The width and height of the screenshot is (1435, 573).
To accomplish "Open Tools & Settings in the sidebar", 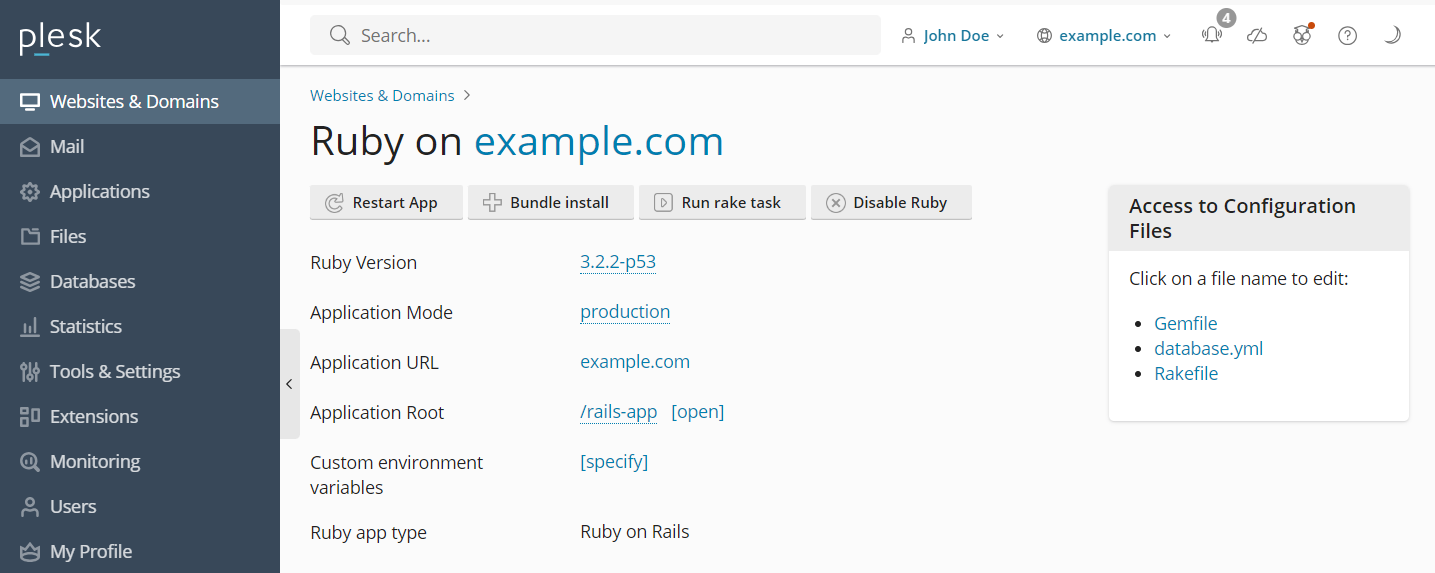I will click(115, 372).
